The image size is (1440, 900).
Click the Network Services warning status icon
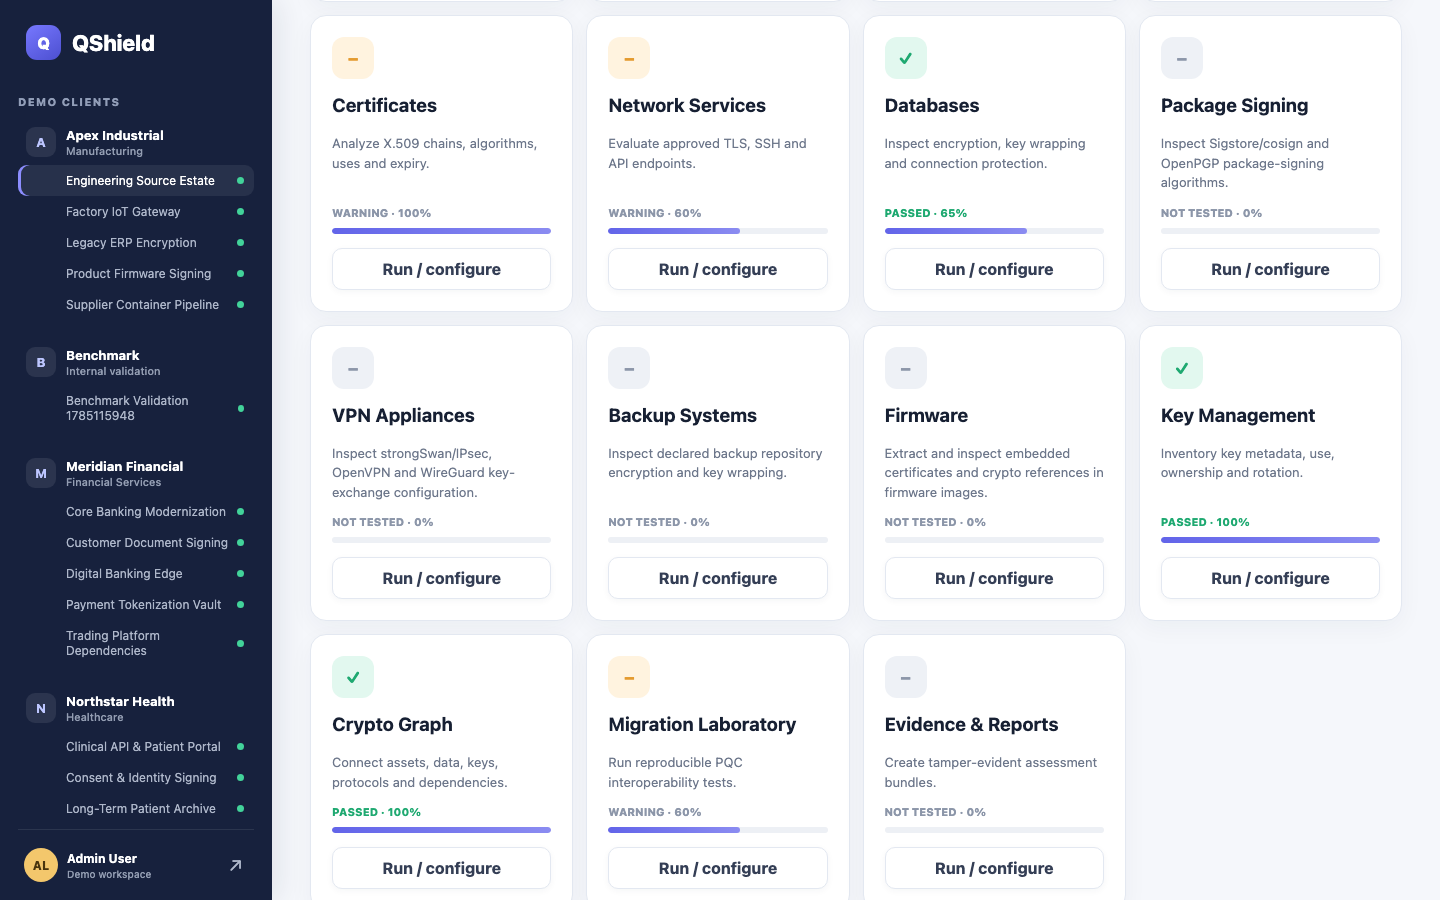[629, 58]
